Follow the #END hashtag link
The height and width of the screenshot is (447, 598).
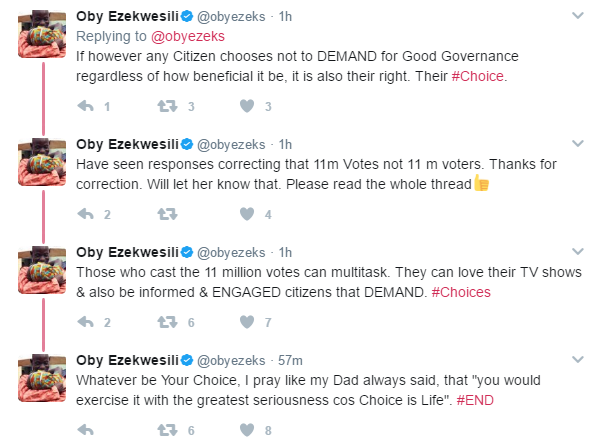(x=475, y=400)
